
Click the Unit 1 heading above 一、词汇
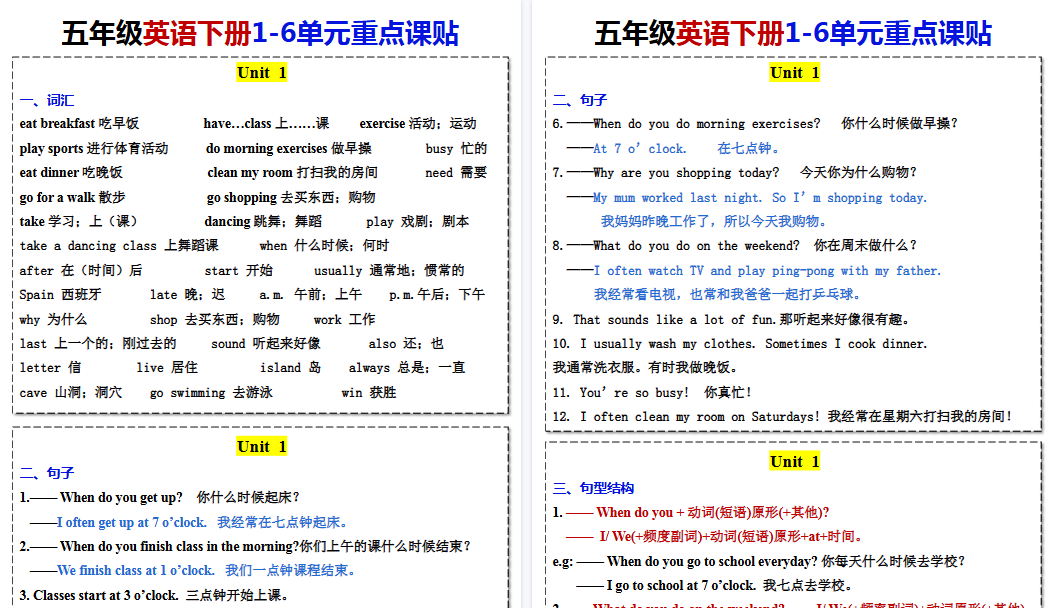coord(262,73)
